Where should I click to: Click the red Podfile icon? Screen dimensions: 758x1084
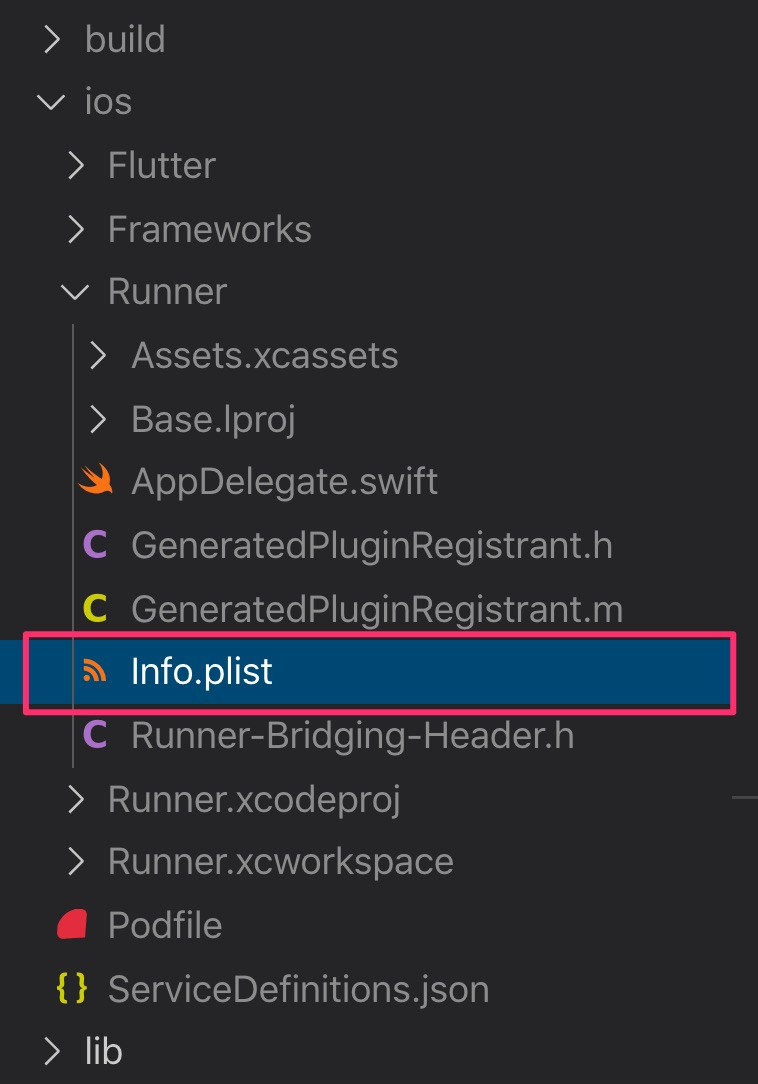click(x=72, y=925)
